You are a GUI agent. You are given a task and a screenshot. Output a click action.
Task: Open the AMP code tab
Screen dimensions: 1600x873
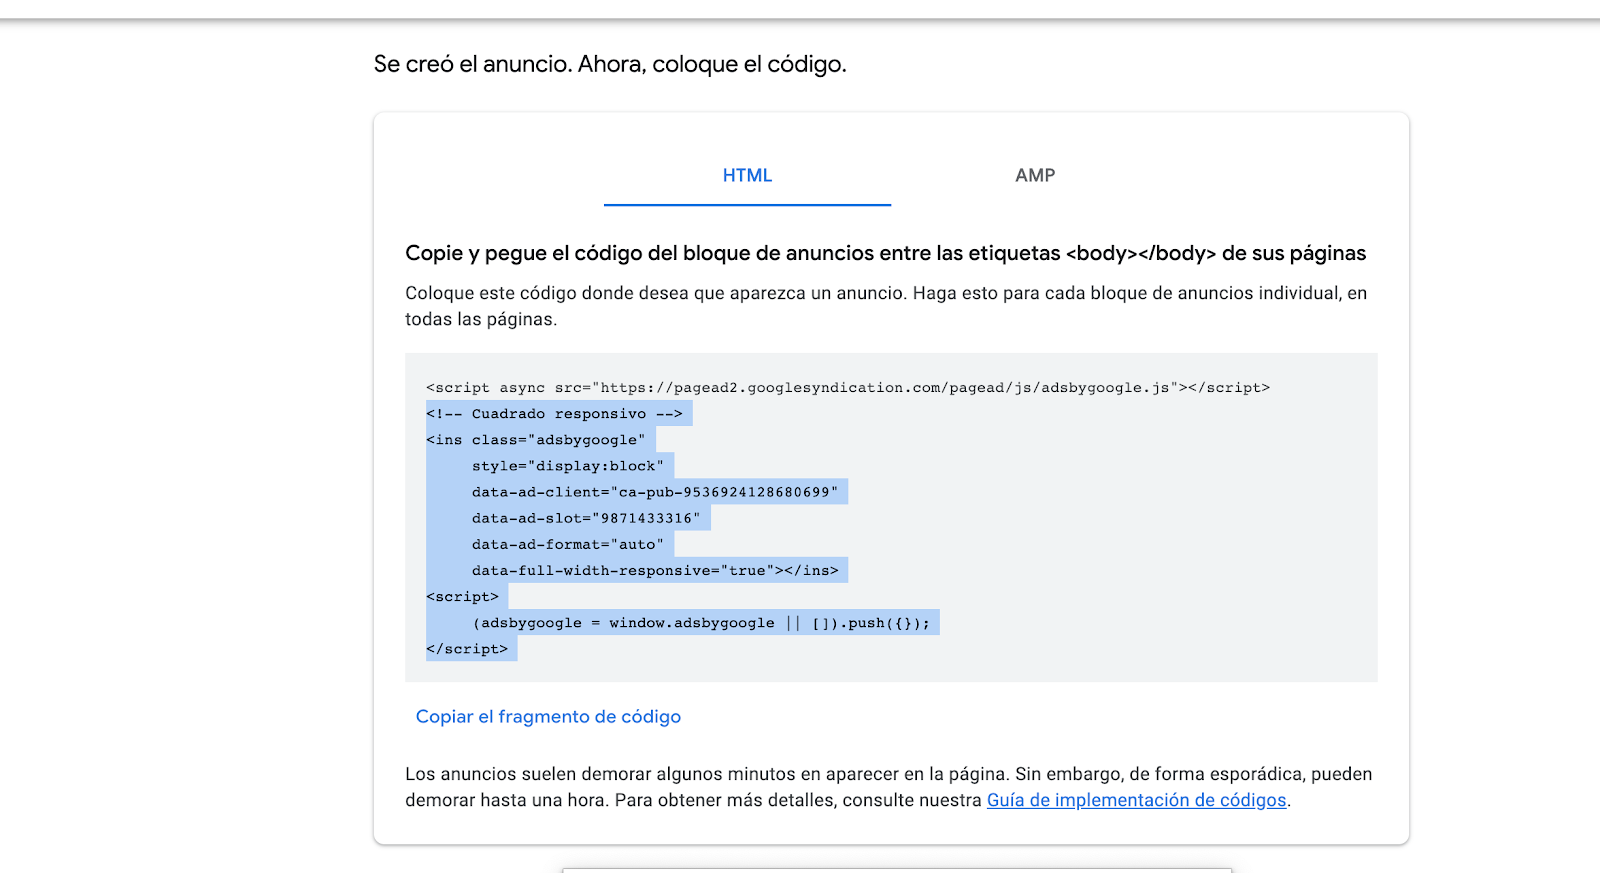pyautogui.click(x=1035, y=176)
